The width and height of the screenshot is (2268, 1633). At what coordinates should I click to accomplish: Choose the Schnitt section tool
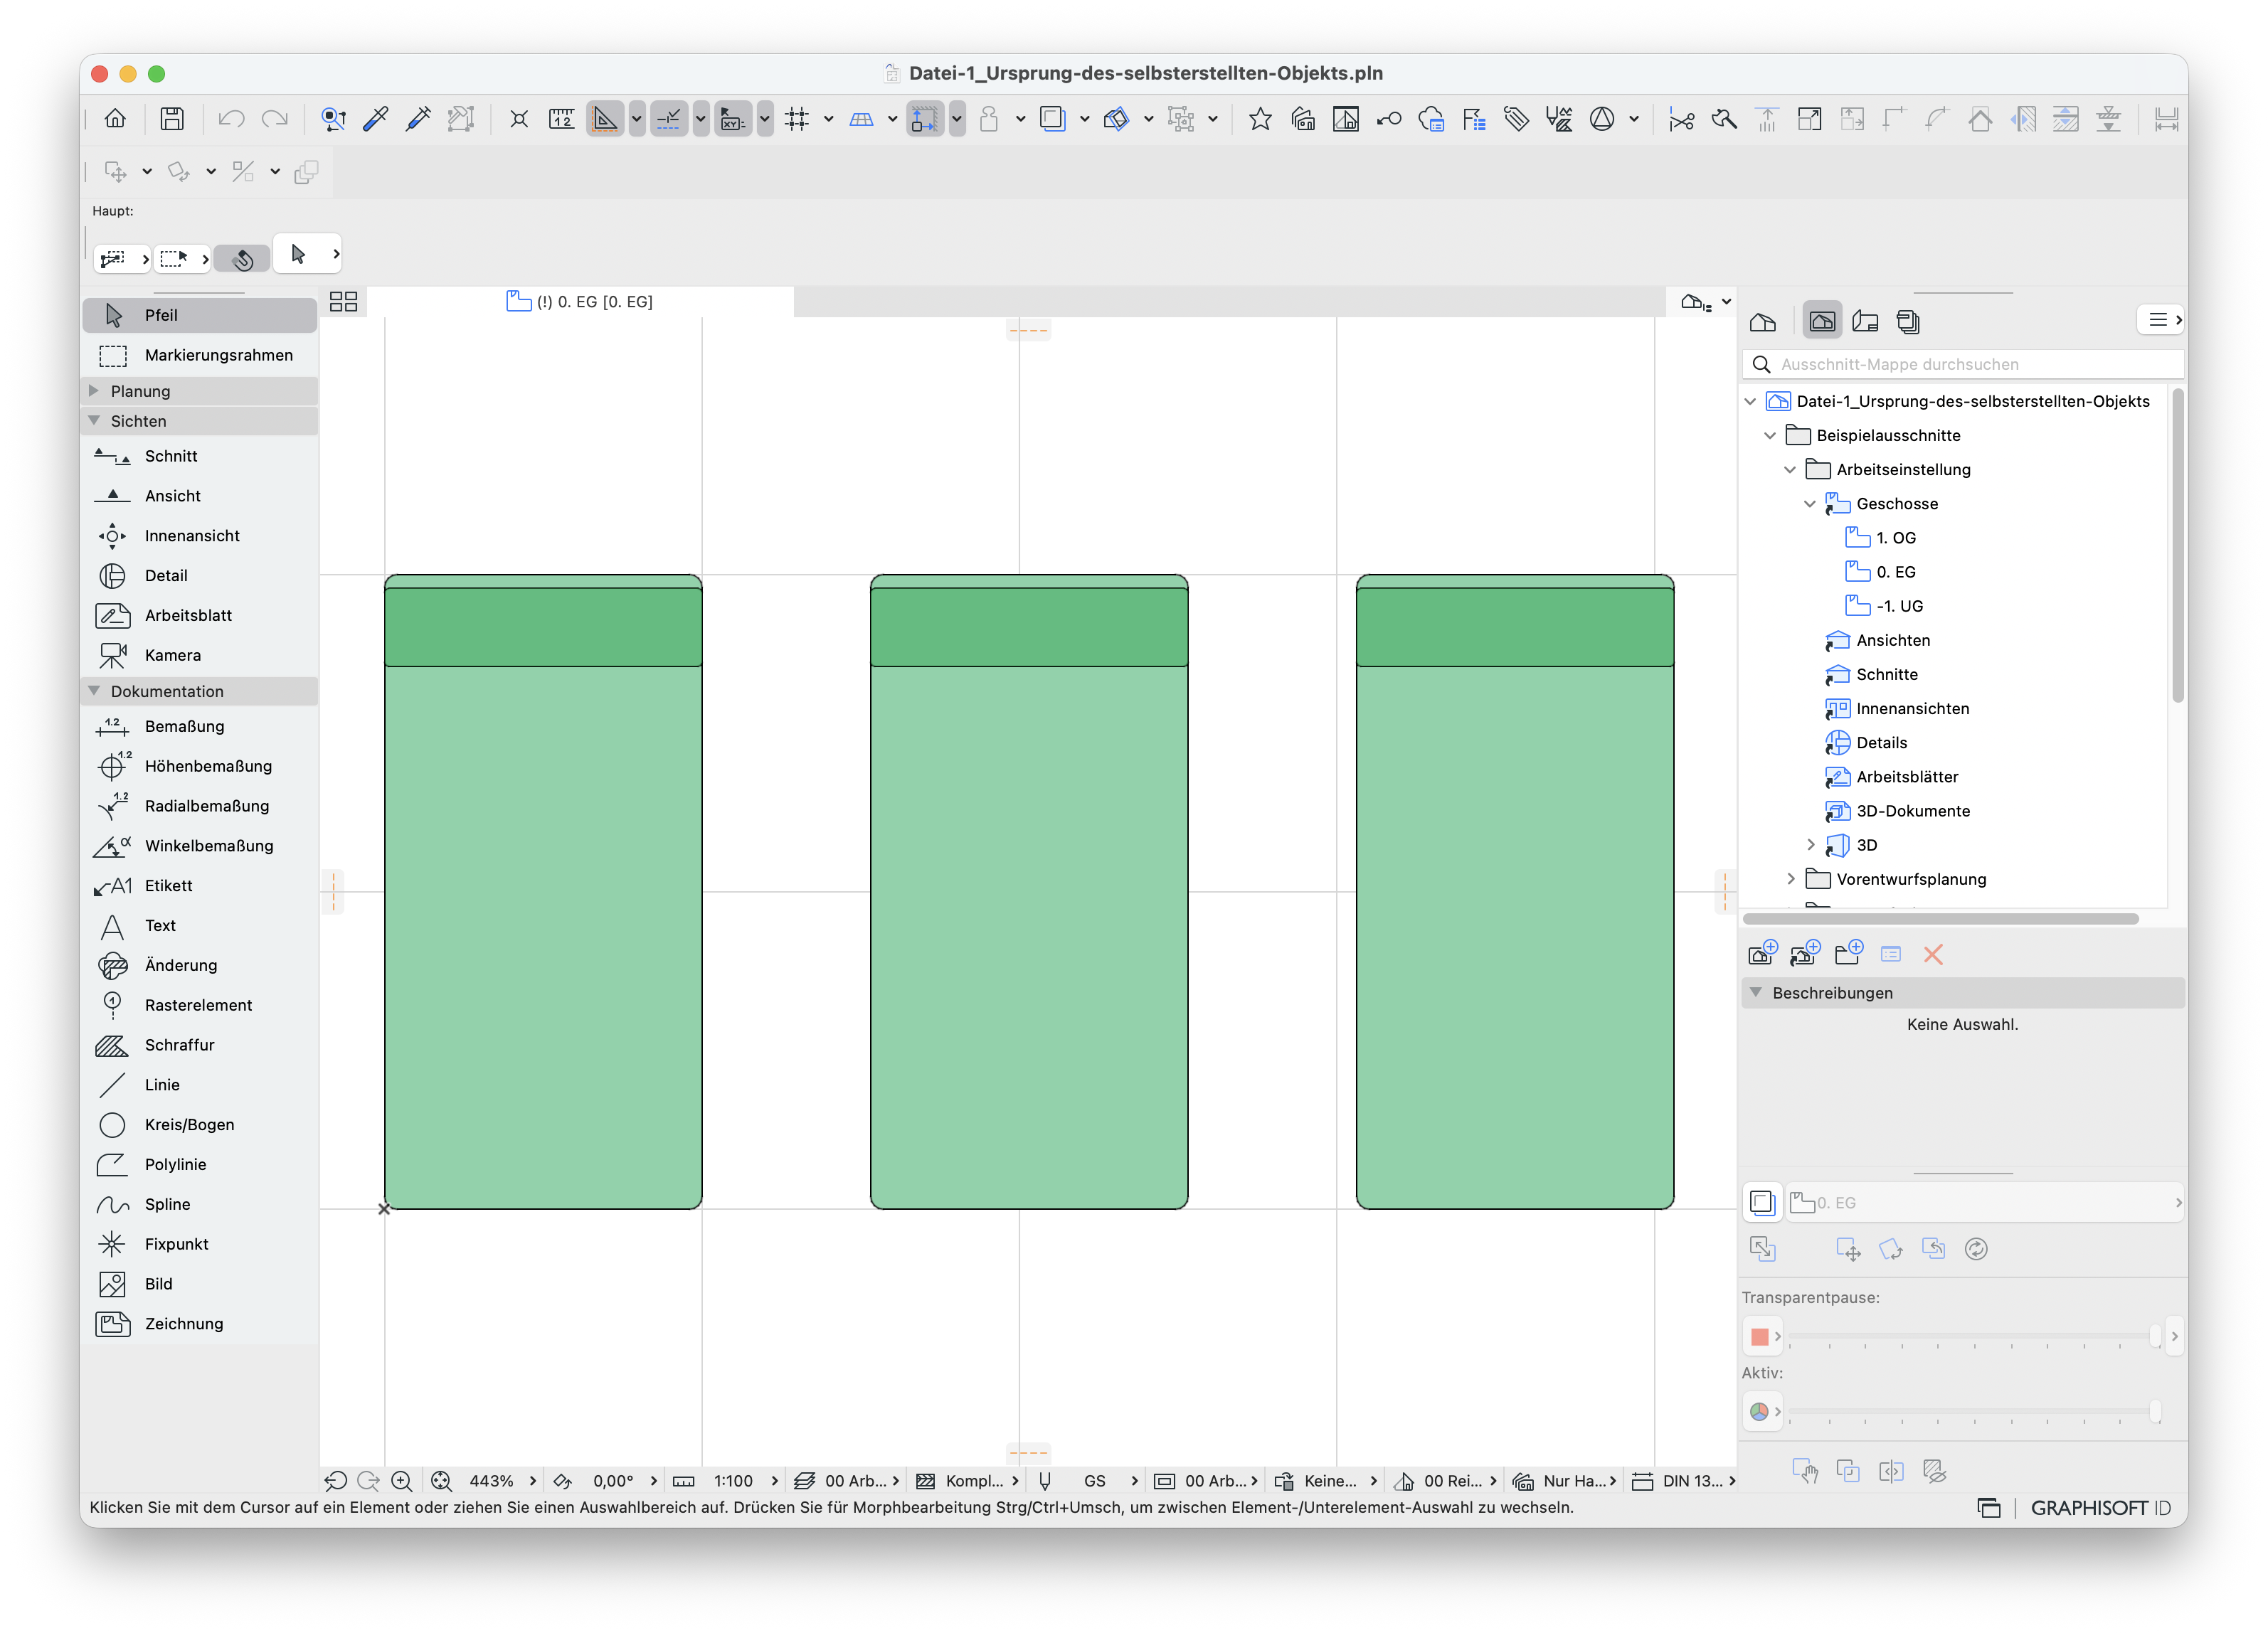point(199,456)
